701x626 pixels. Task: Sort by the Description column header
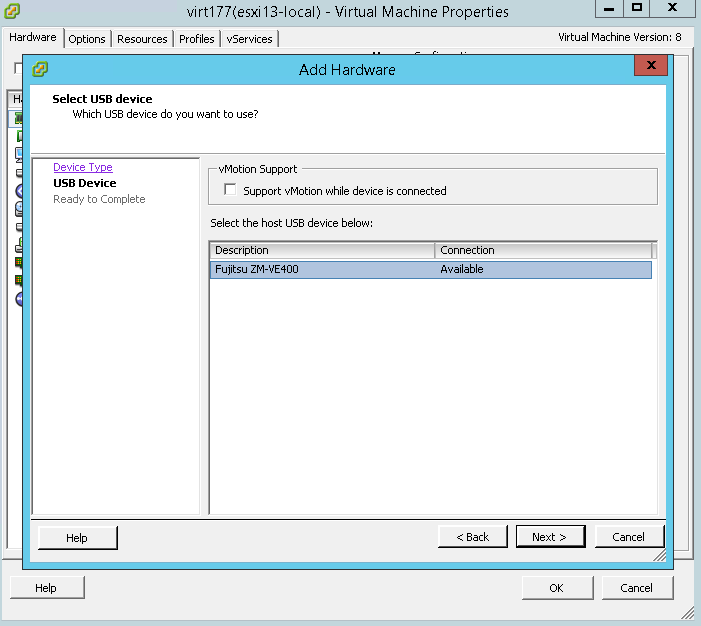[322, 250]
